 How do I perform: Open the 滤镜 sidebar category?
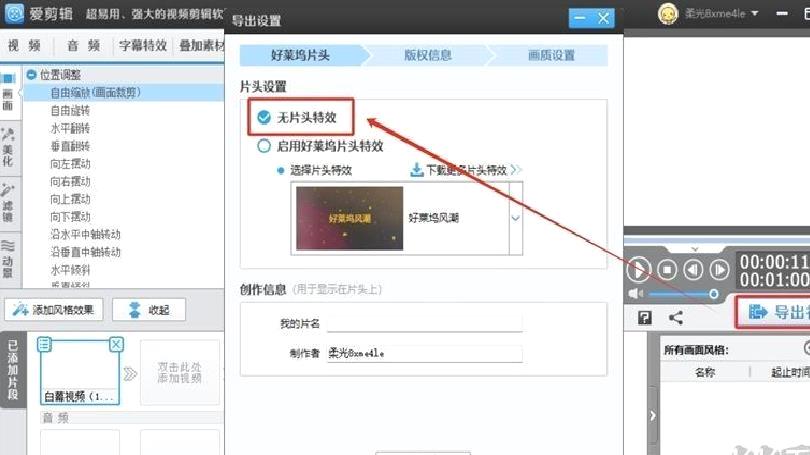tap(8, 203)
